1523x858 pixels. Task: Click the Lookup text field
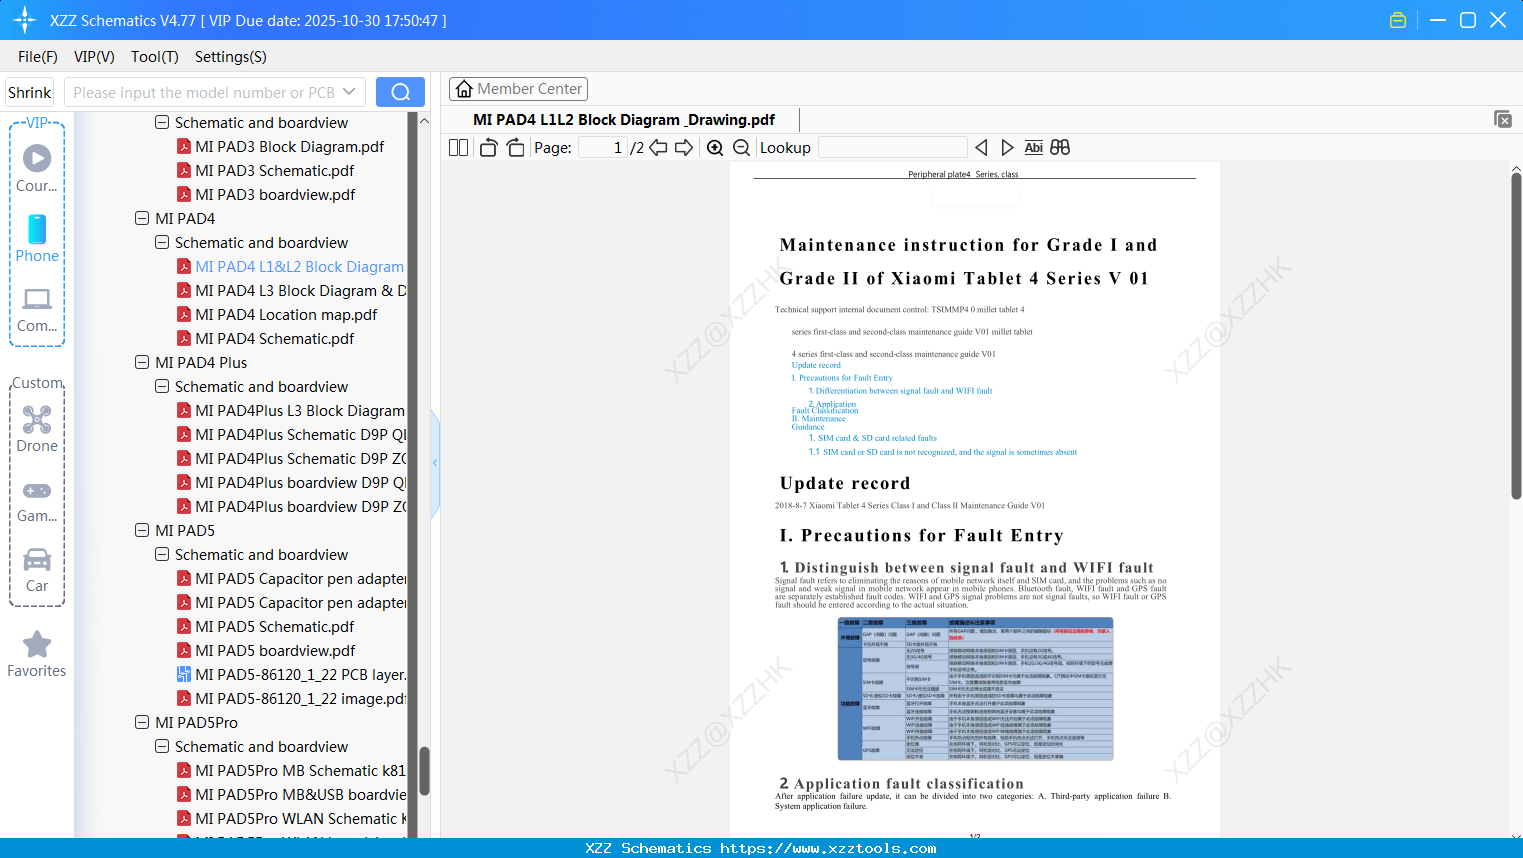pyautogui.click(x=892, y=148)
